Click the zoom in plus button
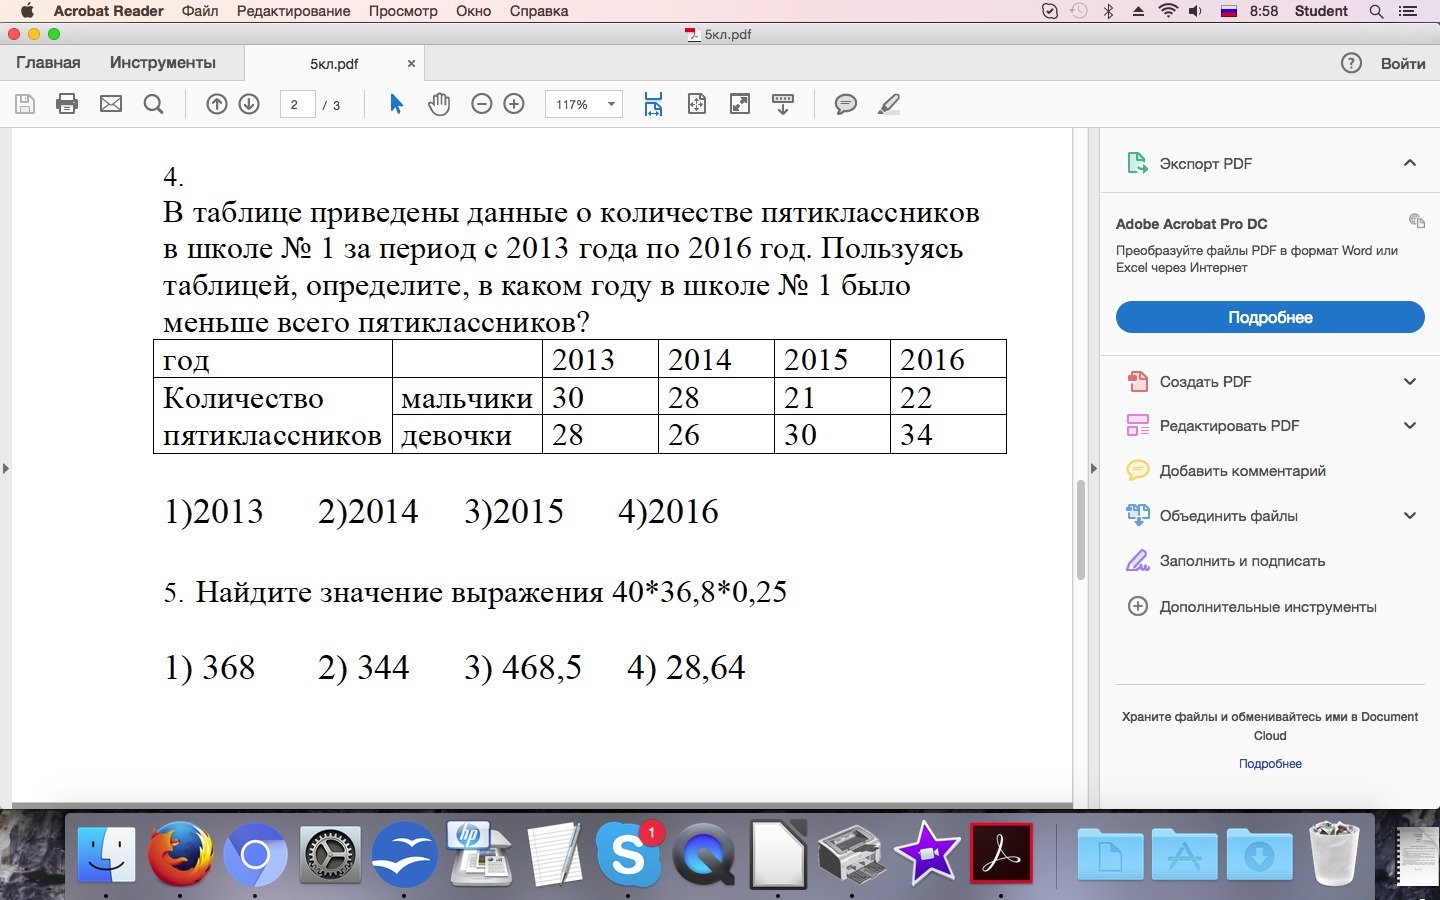1440x900 pixels. 514,104
